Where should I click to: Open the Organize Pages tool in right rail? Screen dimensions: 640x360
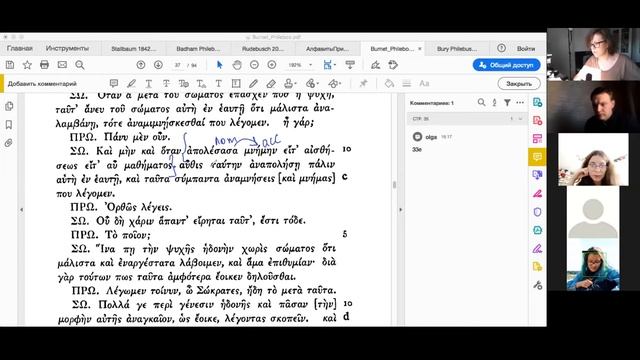(537, 139)
